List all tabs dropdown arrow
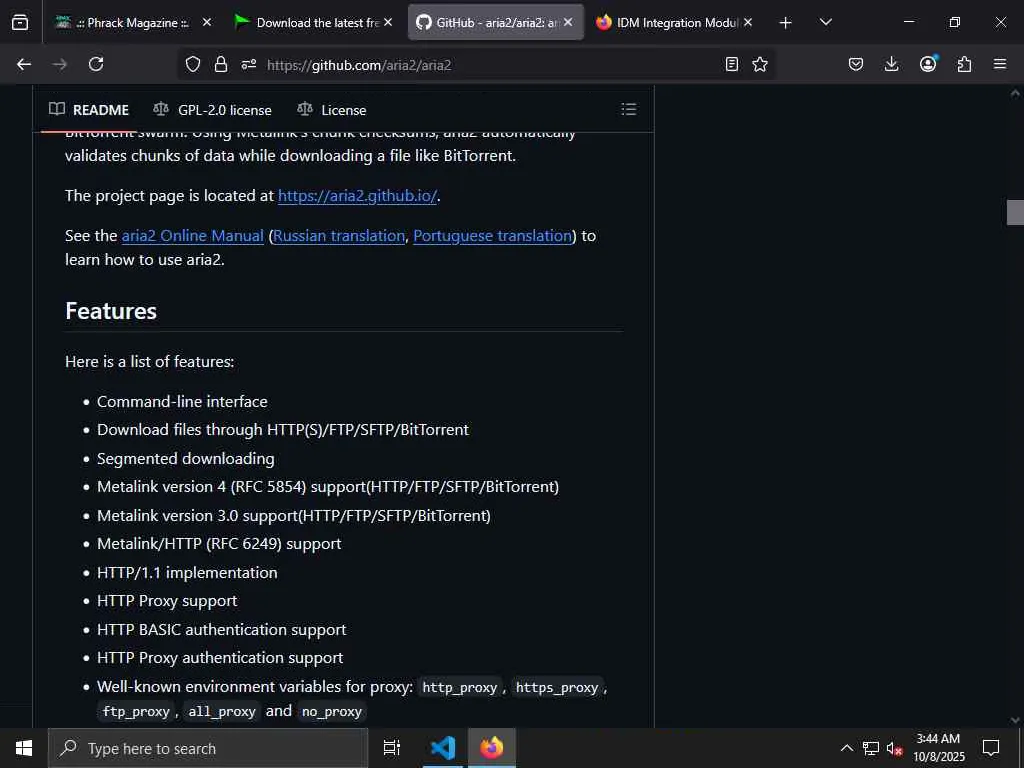Screen dimensions: 1024x768 click(825, 22)
